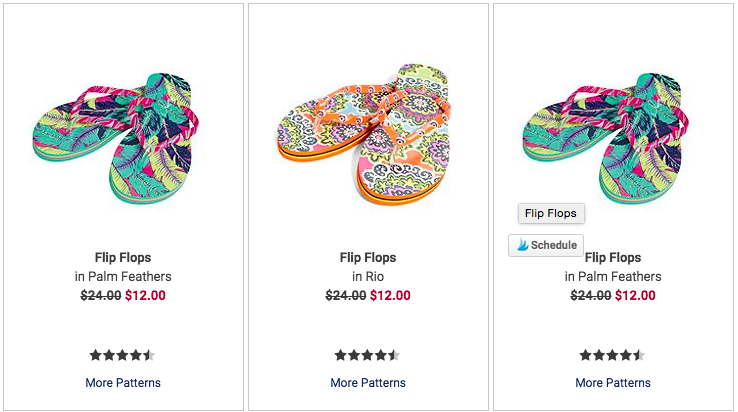The height and width of the screenshot is (412, 738).
Task: Click the $12.00 sale price for Rio
Action: (390, 295)
